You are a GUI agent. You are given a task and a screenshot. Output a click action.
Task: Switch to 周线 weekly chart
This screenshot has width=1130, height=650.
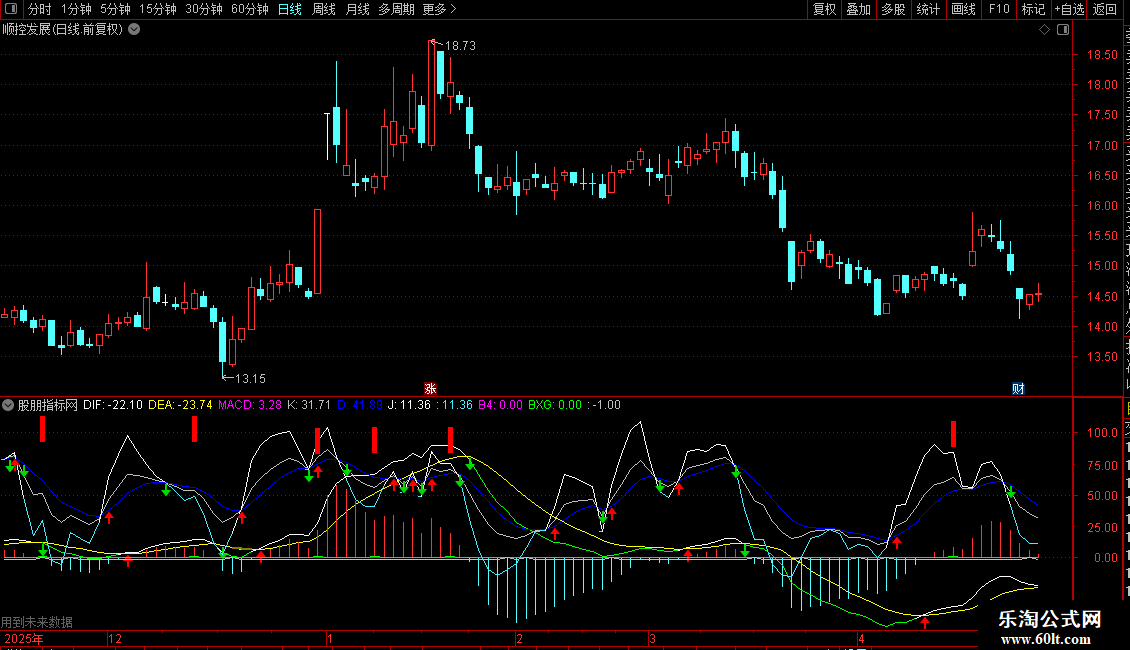(324, 9)
